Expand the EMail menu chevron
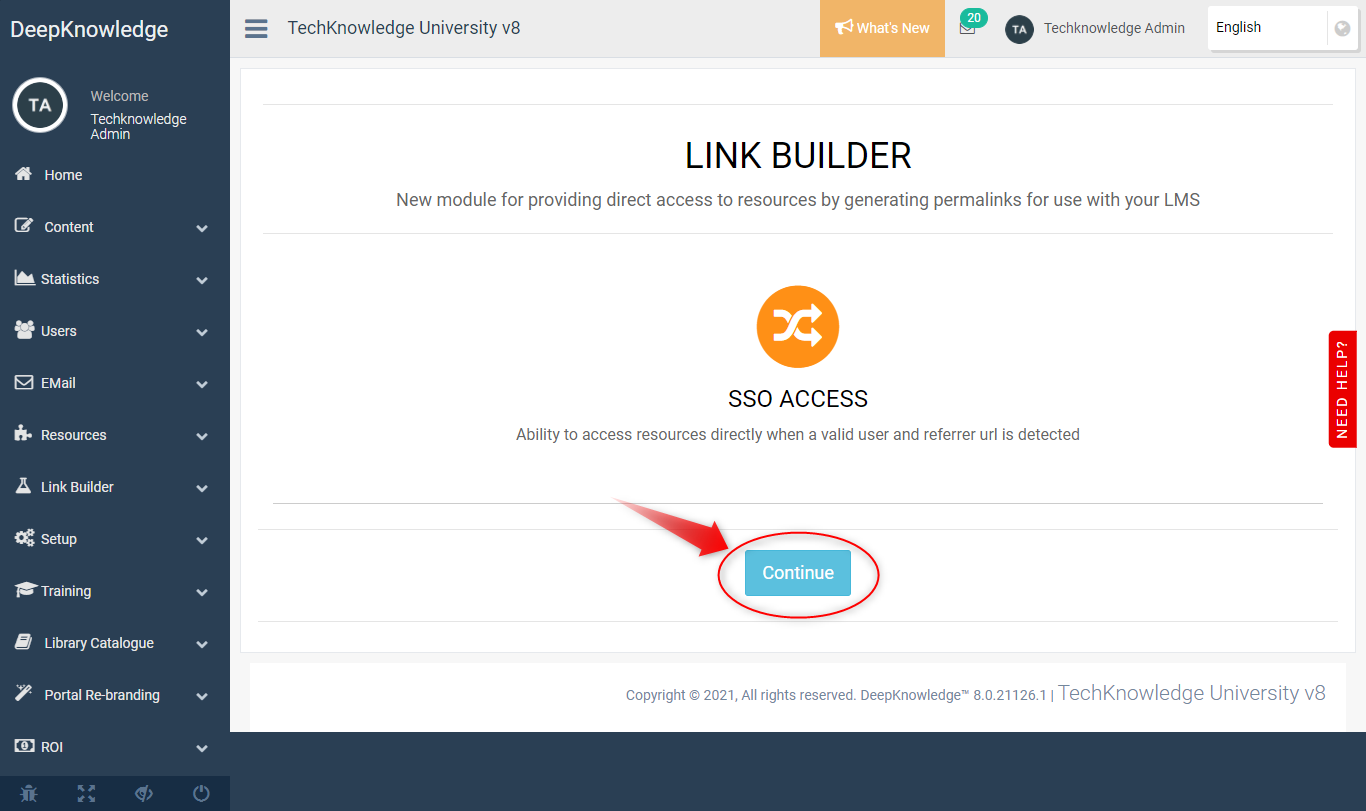This screenshot has width=1366, height=811. pyautogui.click(x=202, y=384)
